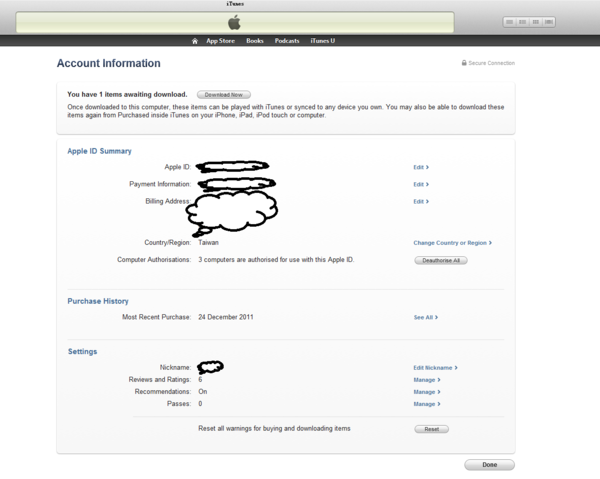Switch to Cover Flow view
This screenshot has height=479, width=600.
549,22
